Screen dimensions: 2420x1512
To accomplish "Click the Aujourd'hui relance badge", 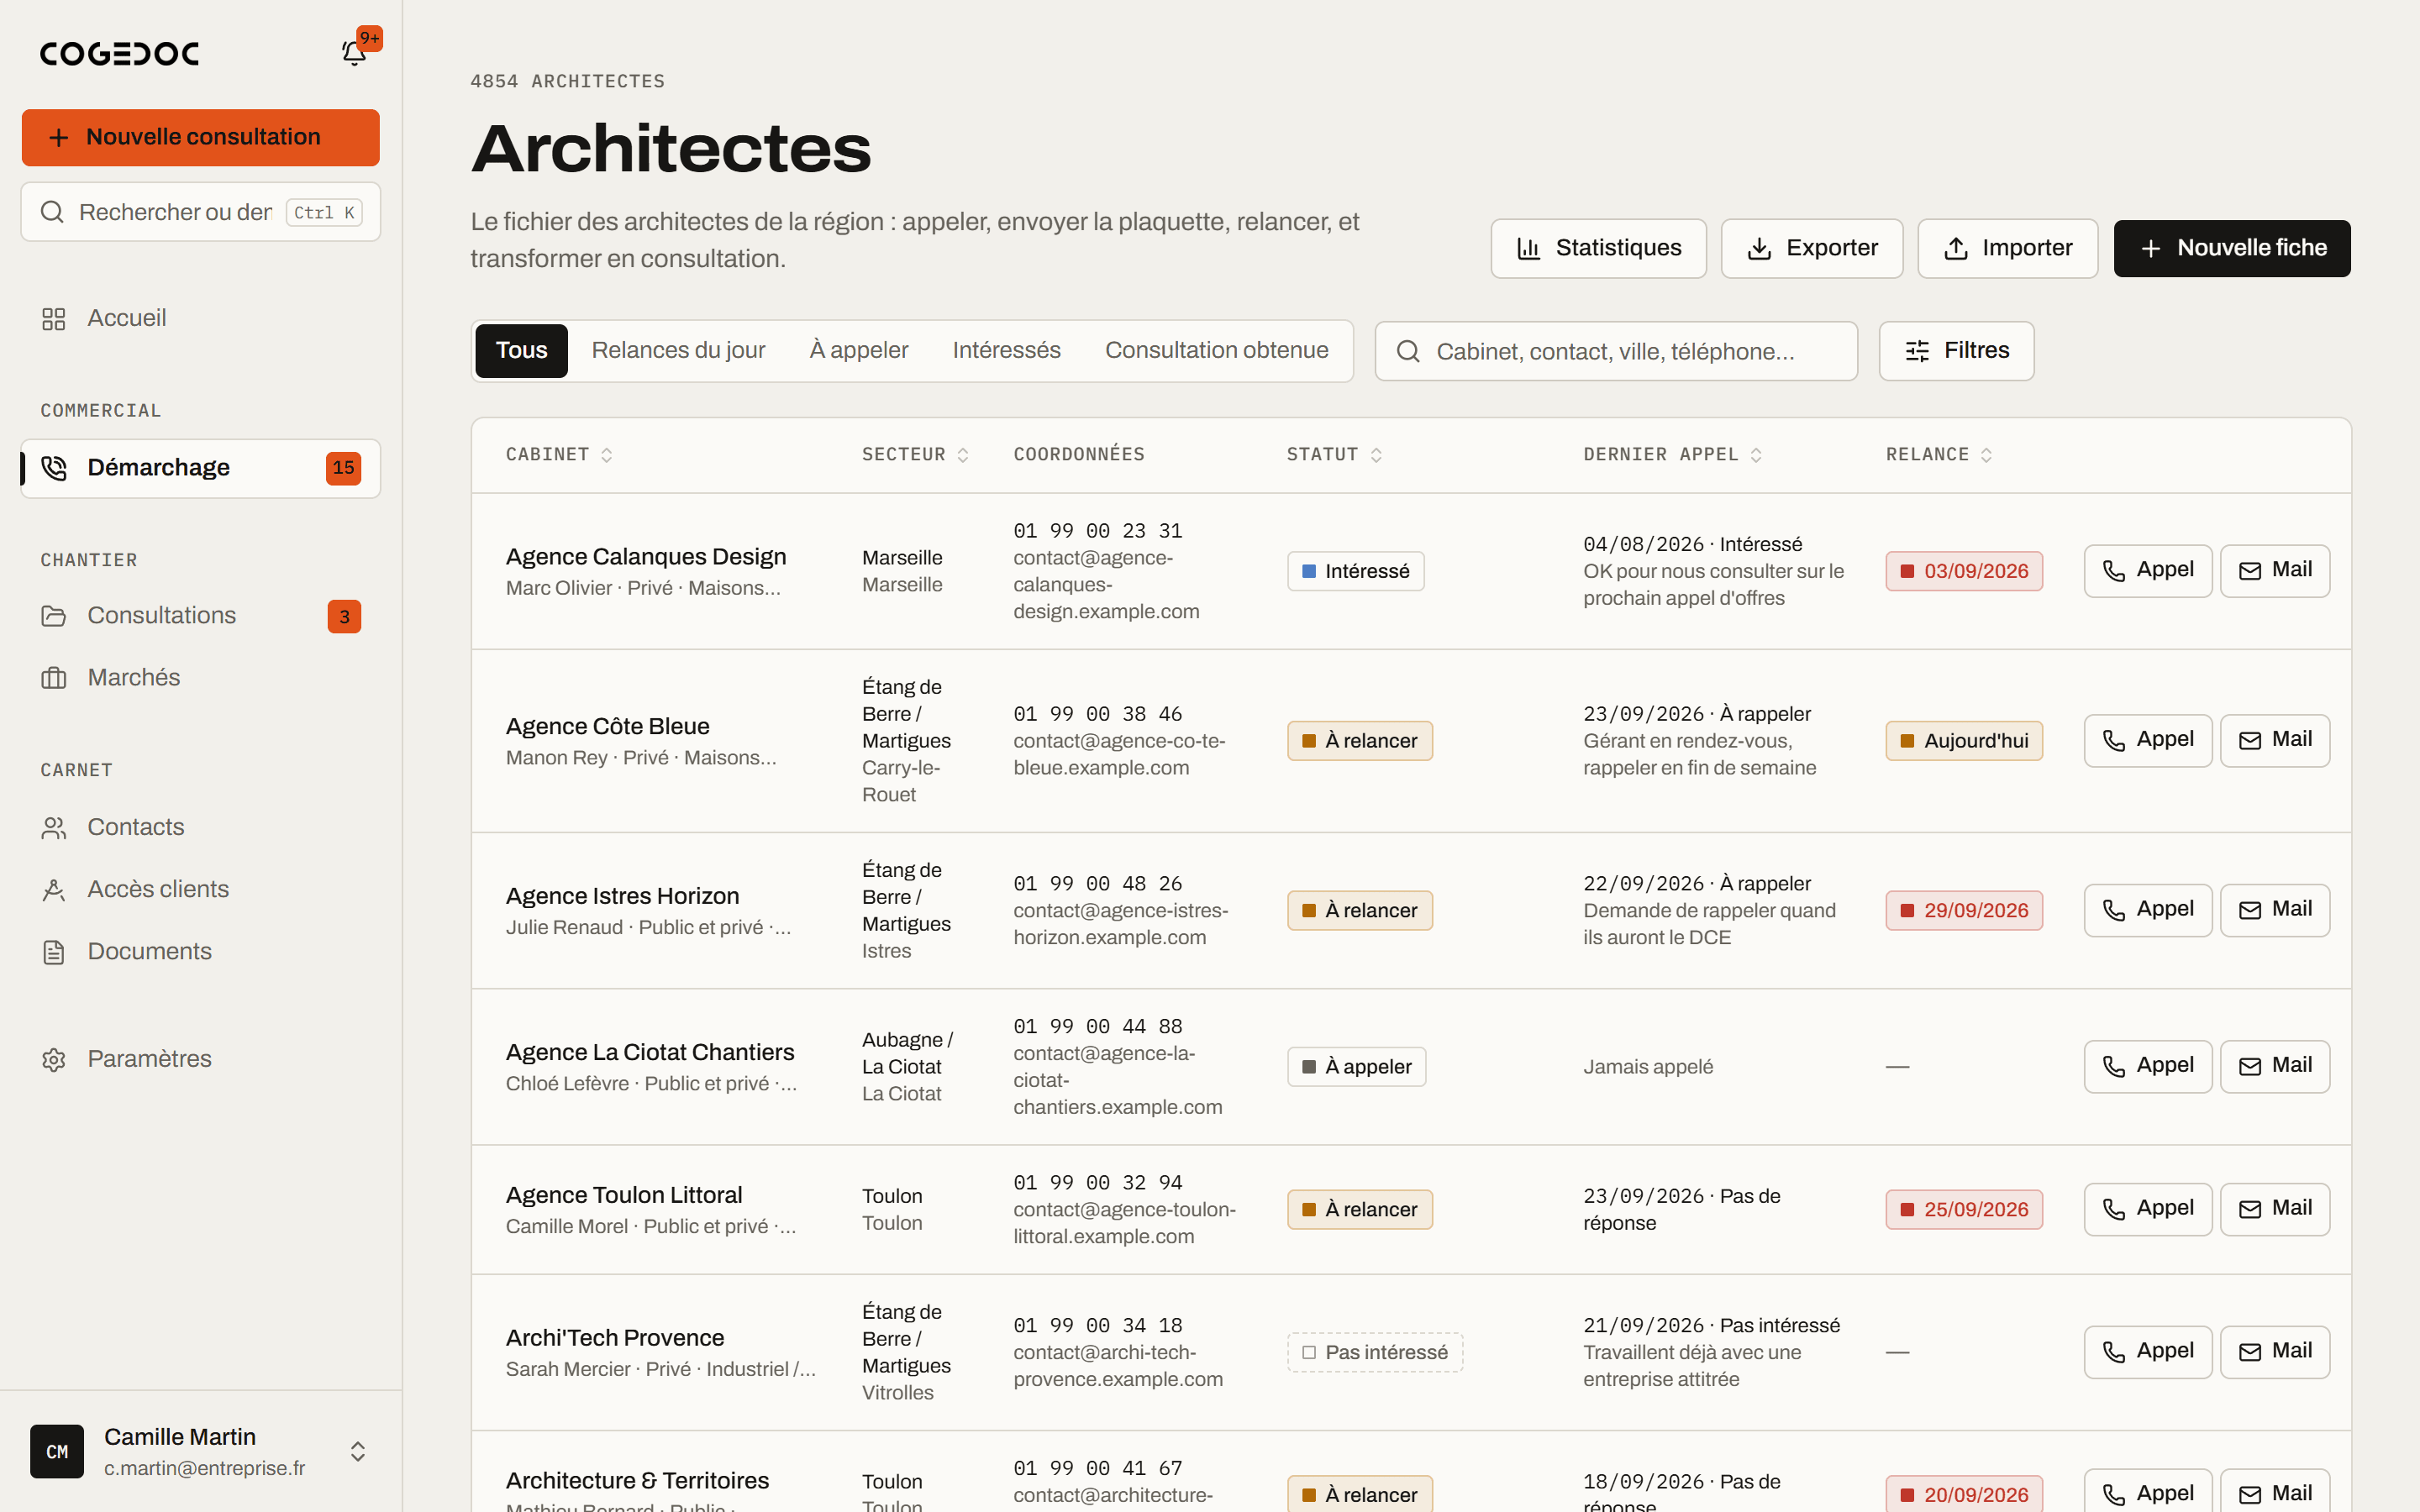I will pyautogui.click(x=1964, y=741).
